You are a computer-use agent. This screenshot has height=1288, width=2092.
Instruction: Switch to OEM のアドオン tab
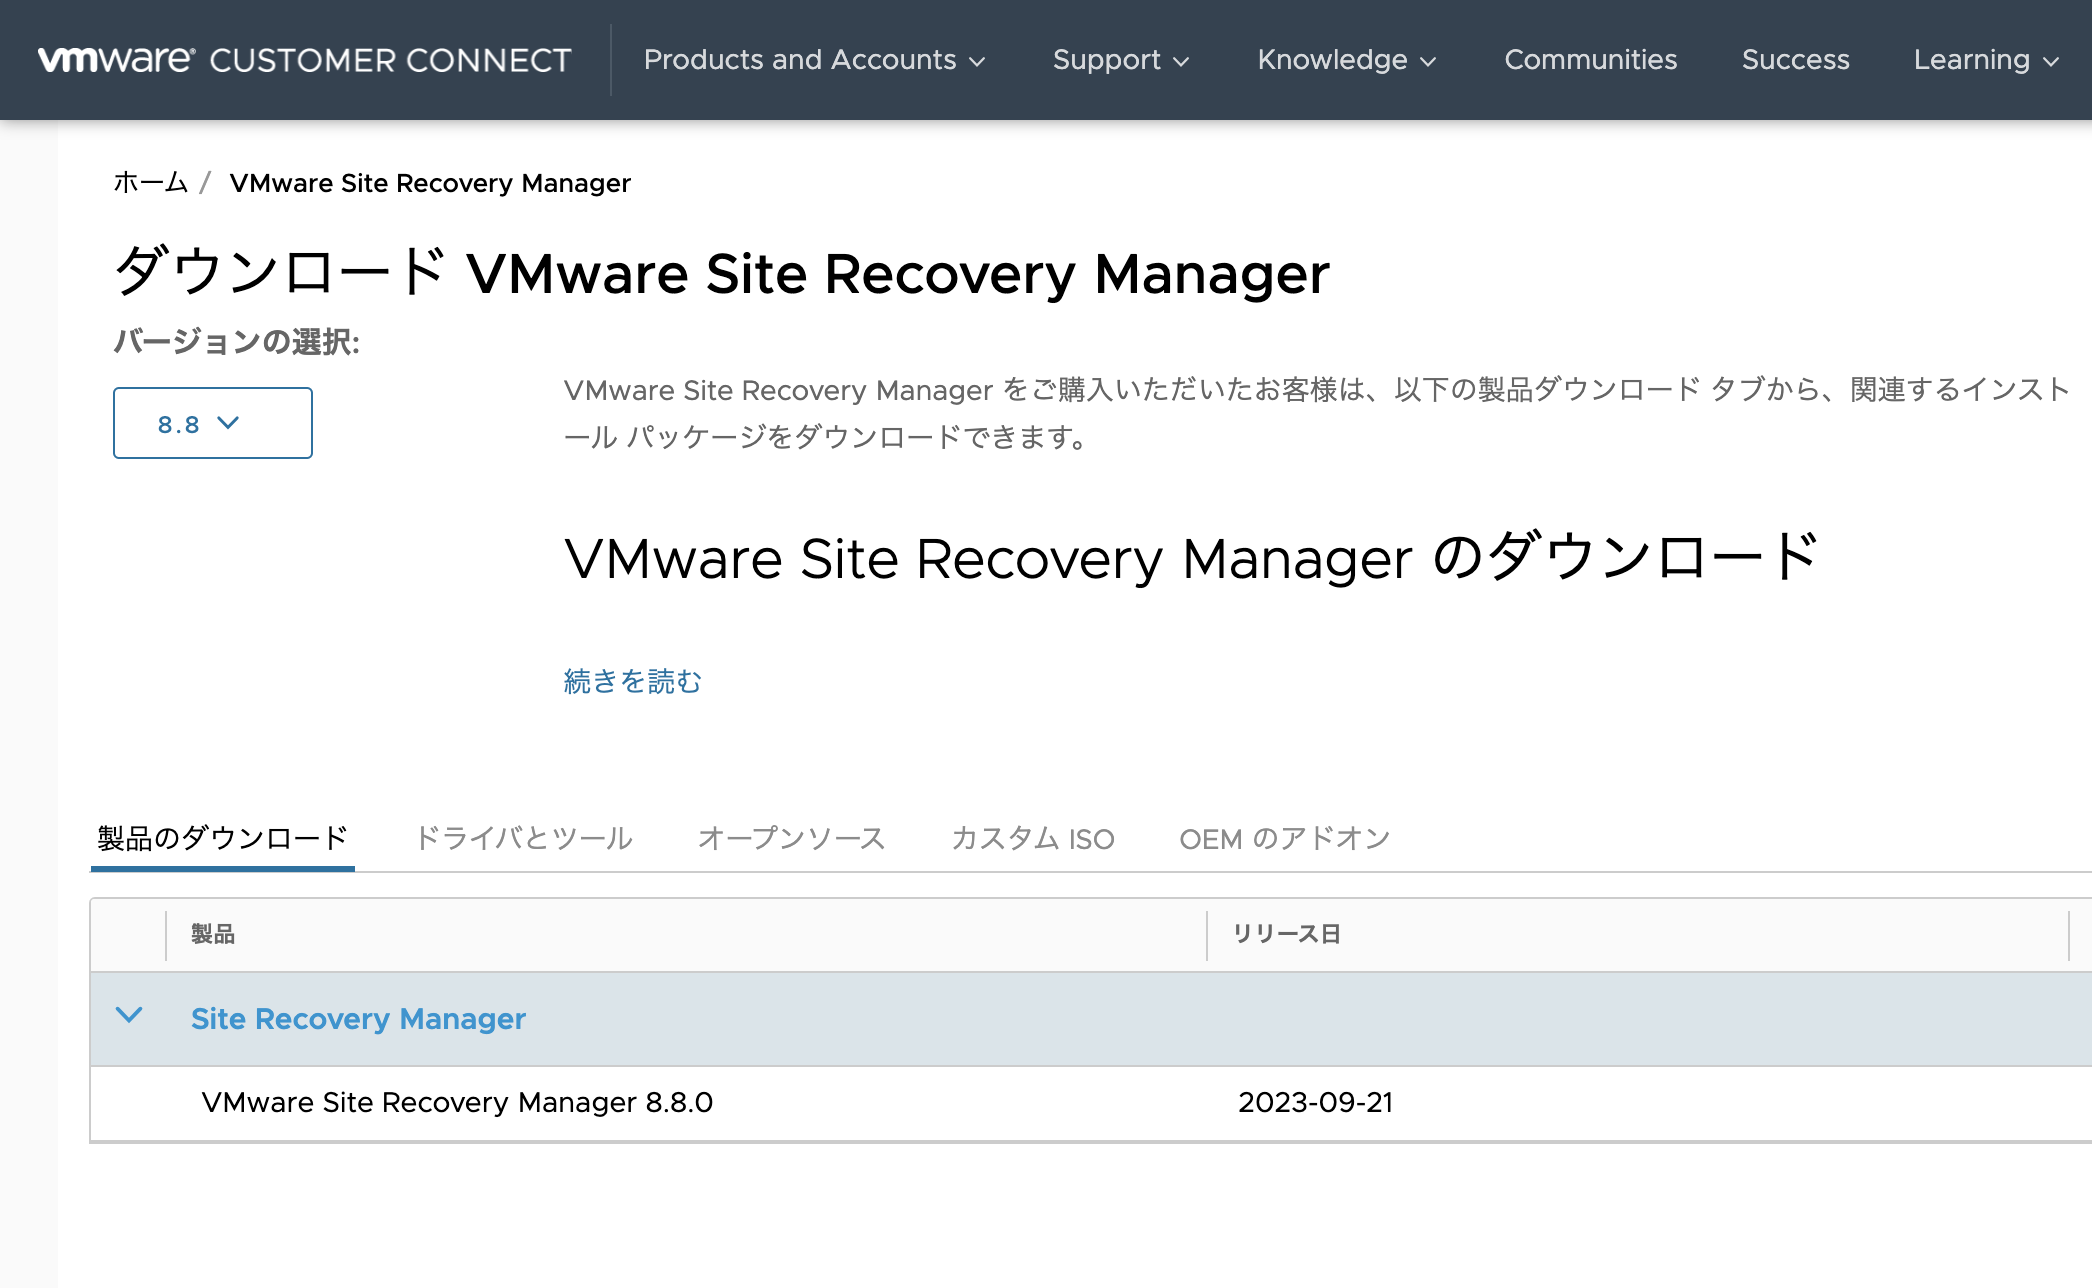point(1285,838)
